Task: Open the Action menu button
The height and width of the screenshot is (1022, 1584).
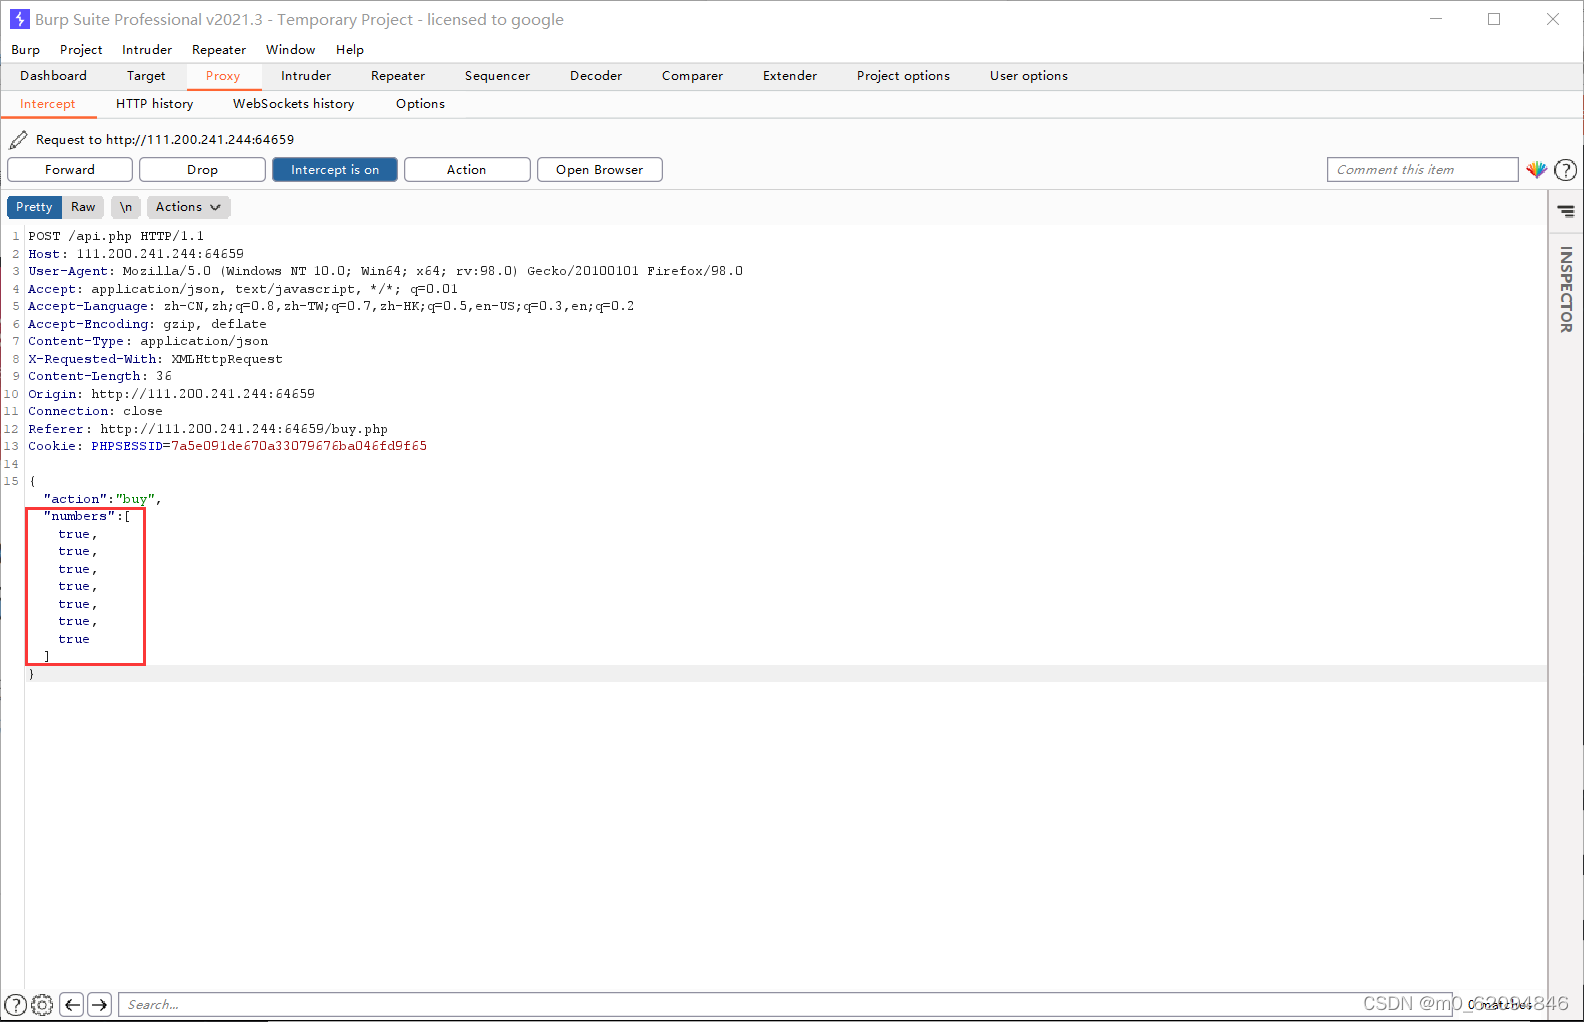Action: [467, 170]
